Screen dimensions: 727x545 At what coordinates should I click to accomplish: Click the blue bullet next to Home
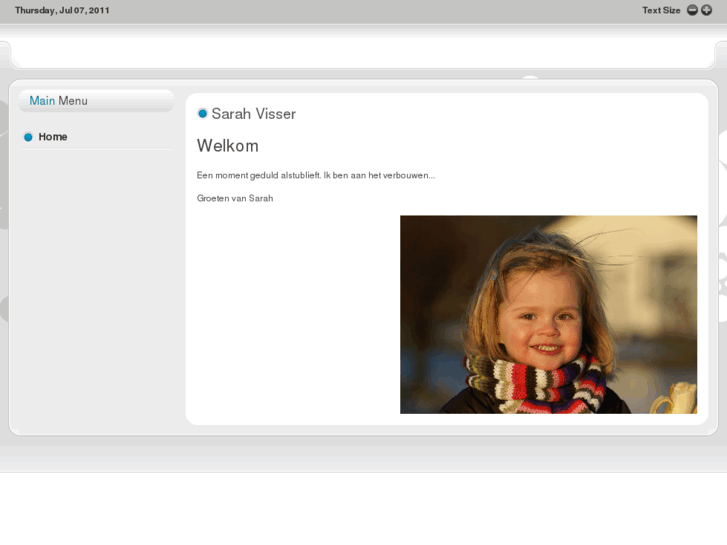(x=28, y=137)
